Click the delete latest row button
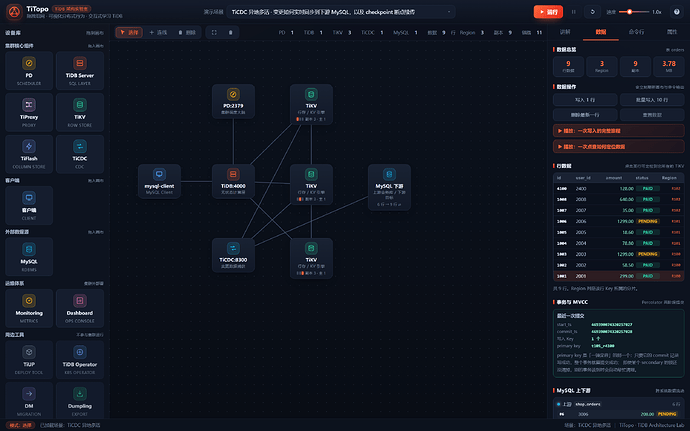 tap(585, 115)
